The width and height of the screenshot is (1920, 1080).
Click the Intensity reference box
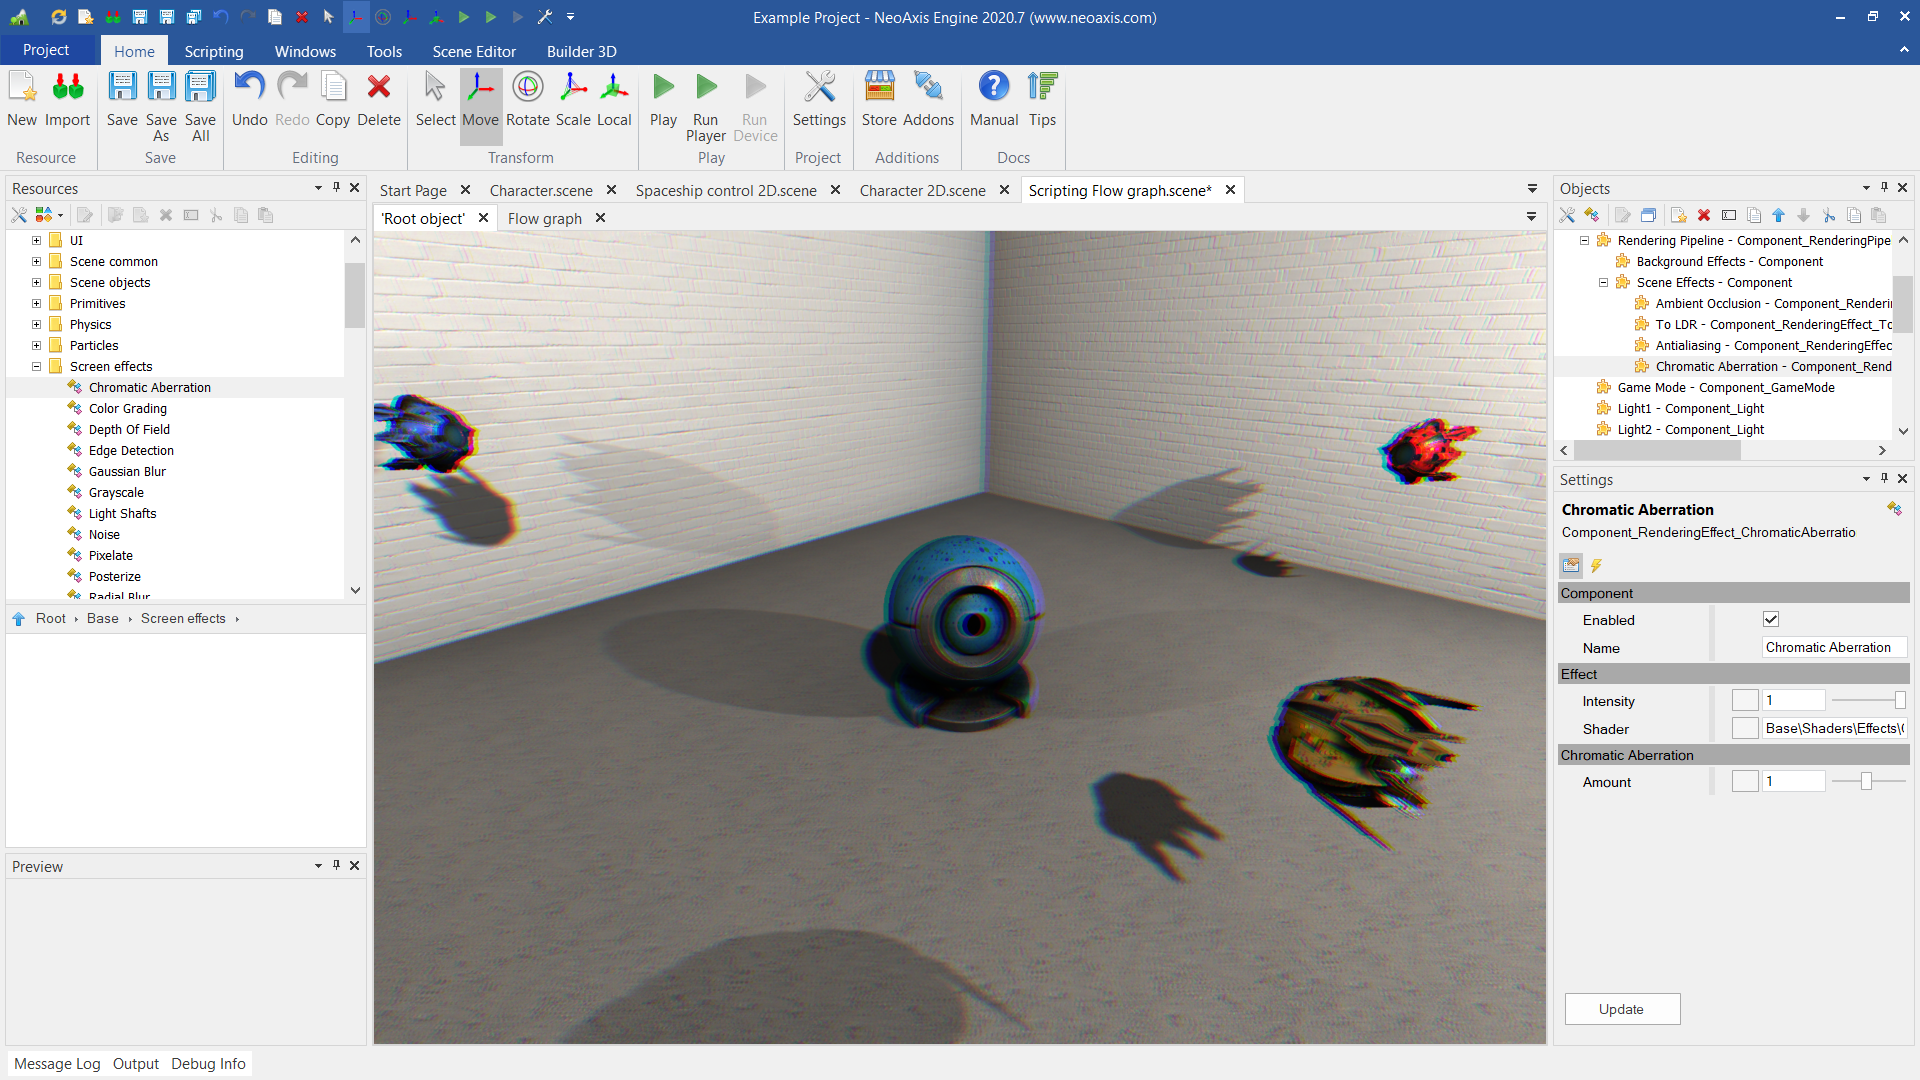click(1745, 701)
